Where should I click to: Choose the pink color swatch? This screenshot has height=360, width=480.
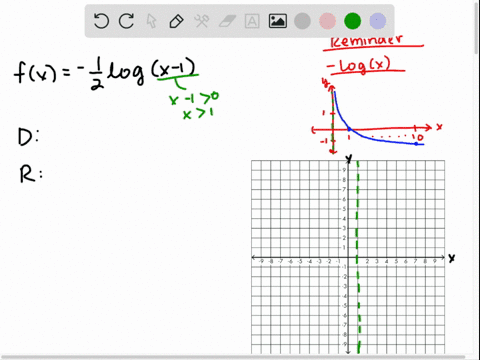click(x=328, y=21)
